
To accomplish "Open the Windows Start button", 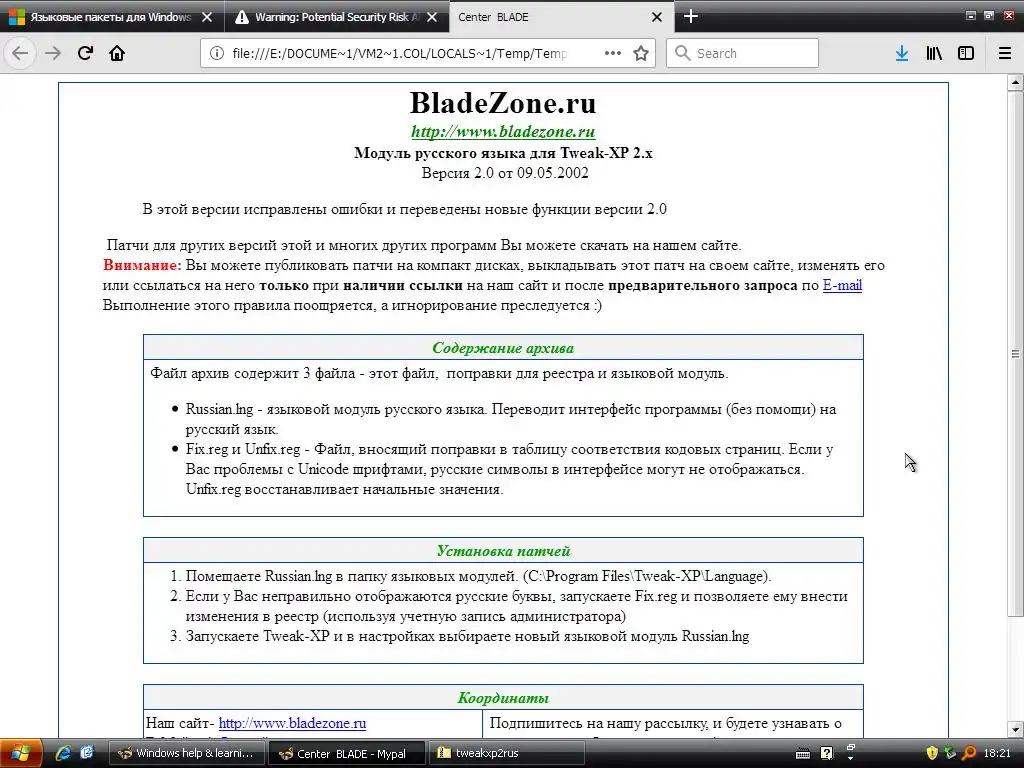I will coord(21,753).
